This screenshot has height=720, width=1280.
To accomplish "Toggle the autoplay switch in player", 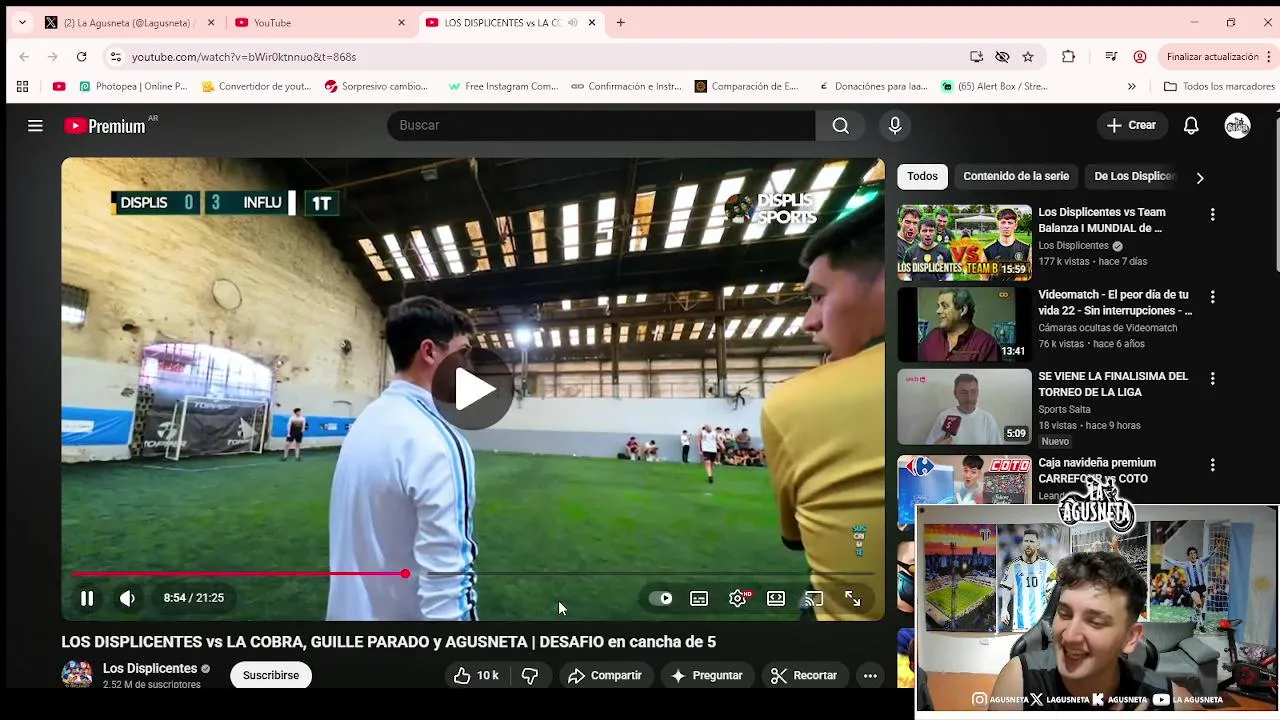I will [661, 598].
